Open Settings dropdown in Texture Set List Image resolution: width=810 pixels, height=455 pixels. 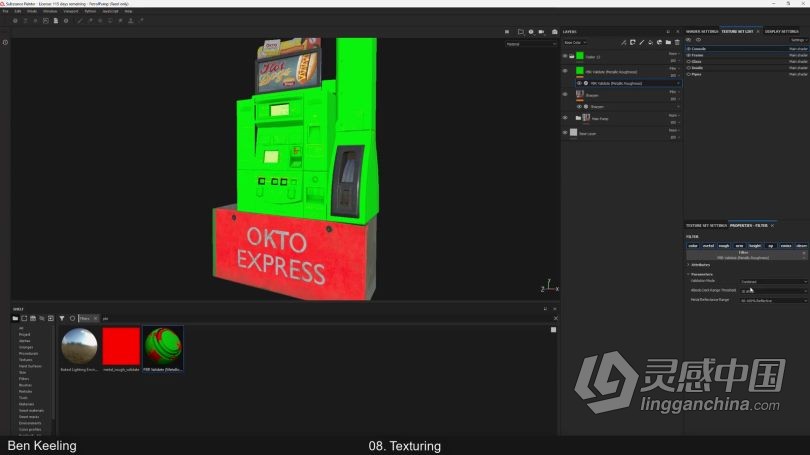(x=798, y=40)
